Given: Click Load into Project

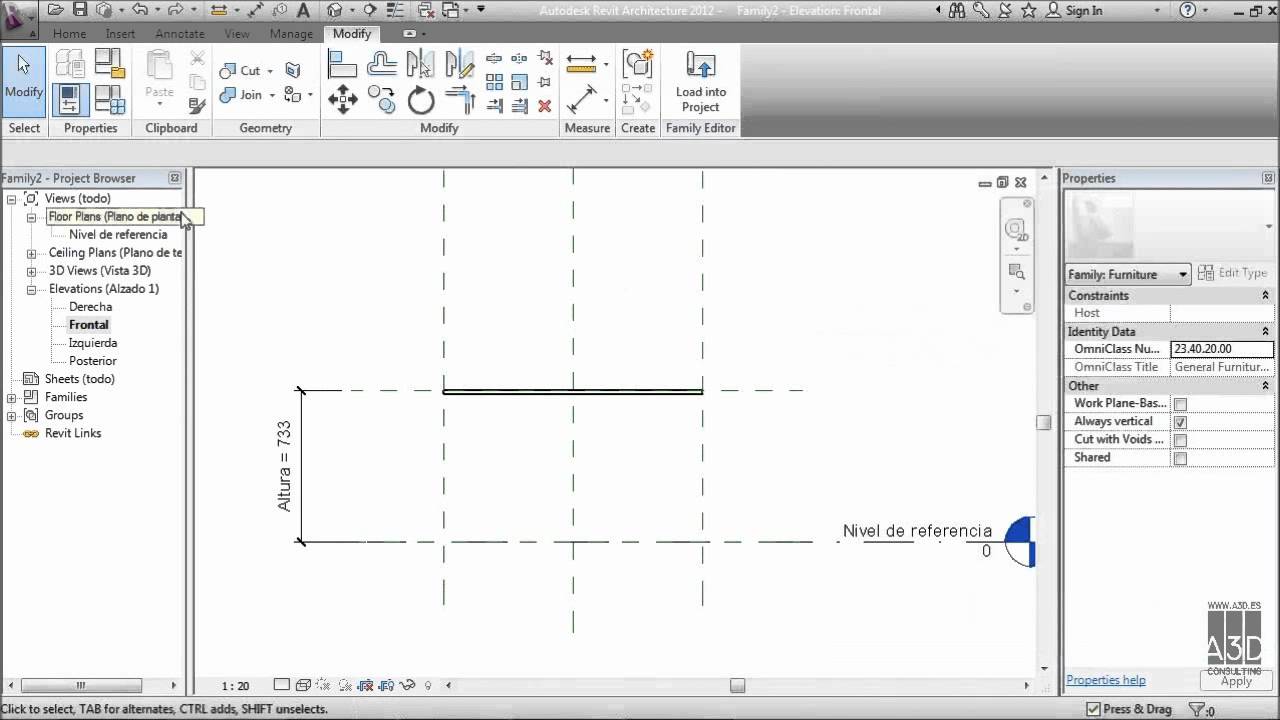Looking at the screenshot, I should 701,82.
